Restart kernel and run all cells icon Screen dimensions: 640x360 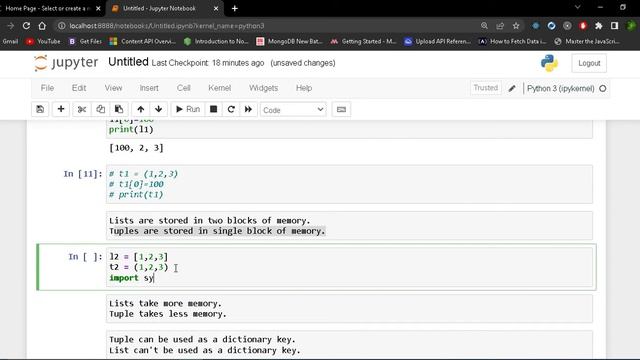(x=248, y=109)
